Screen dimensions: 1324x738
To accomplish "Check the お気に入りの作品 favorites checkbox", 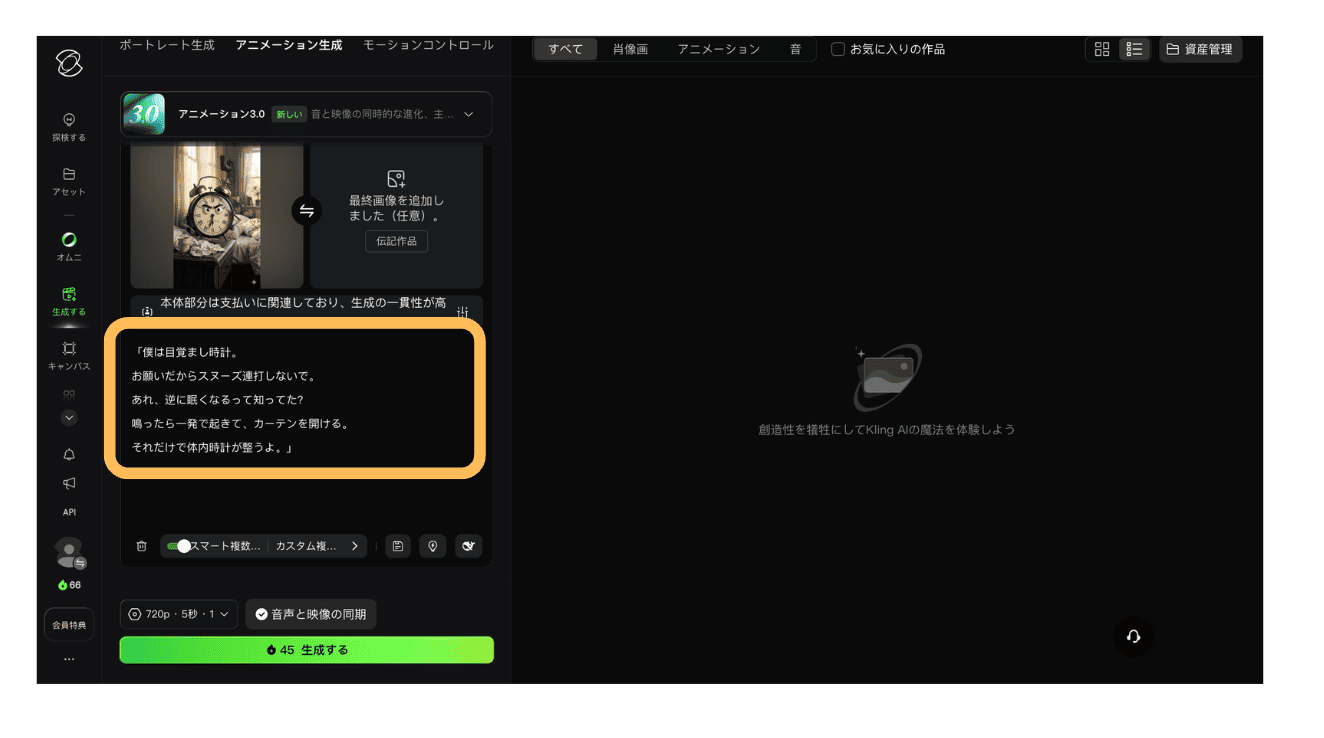I will (838, 49).
